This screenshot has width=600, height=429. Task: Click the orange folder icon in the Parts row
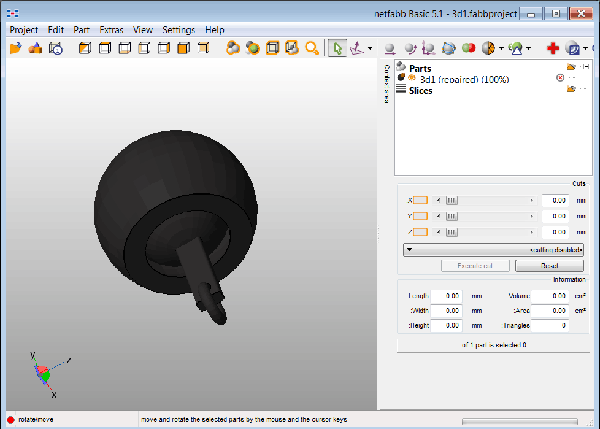pyautogui.click(x=571, y=67)
